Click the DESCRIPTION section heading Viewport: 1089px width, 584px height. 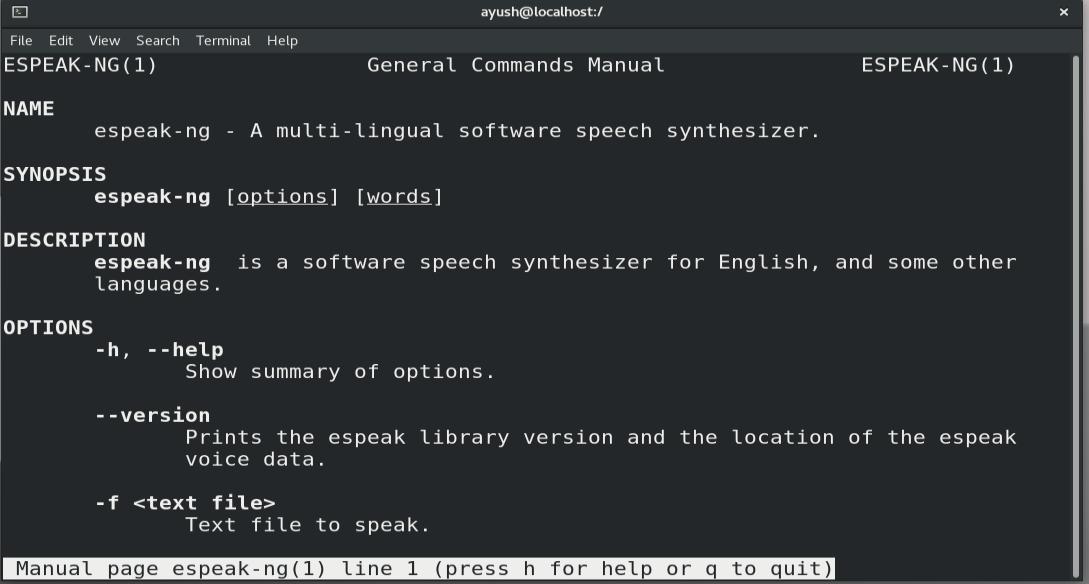pyautogui.click(x=74, y=240)
